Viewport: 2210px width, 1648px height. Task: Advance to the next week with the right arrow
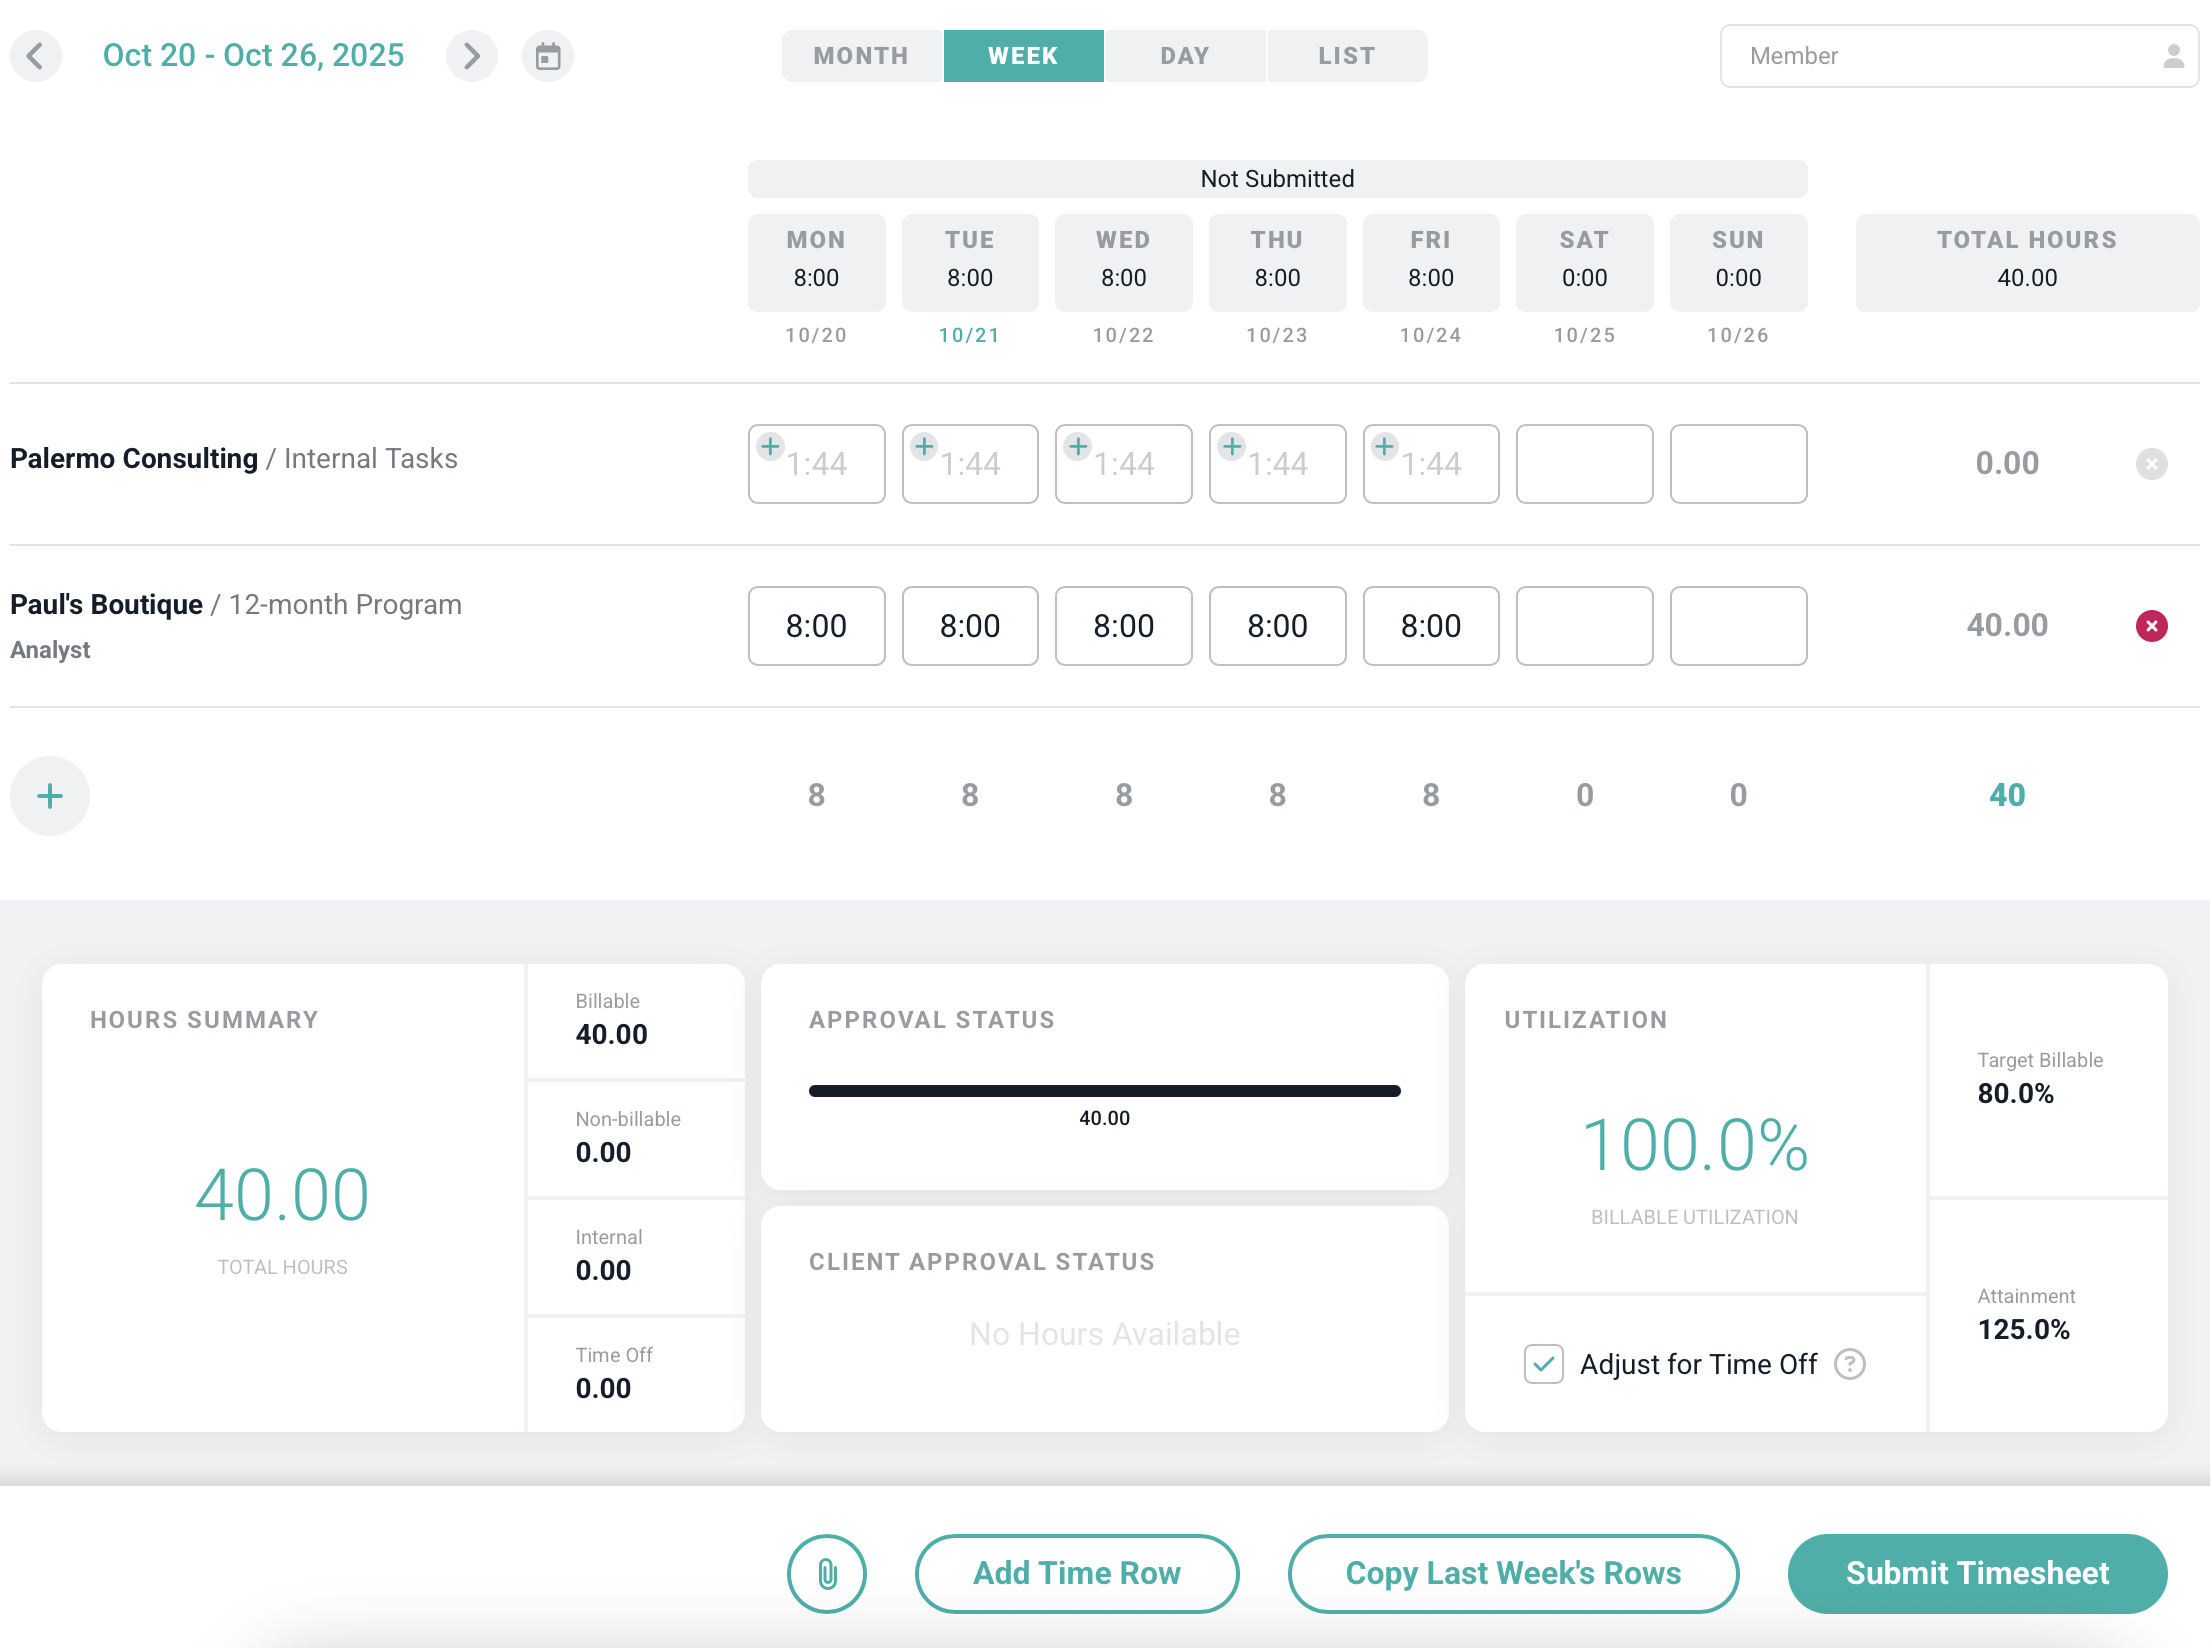pyautogui.click(x=472, y=56)
